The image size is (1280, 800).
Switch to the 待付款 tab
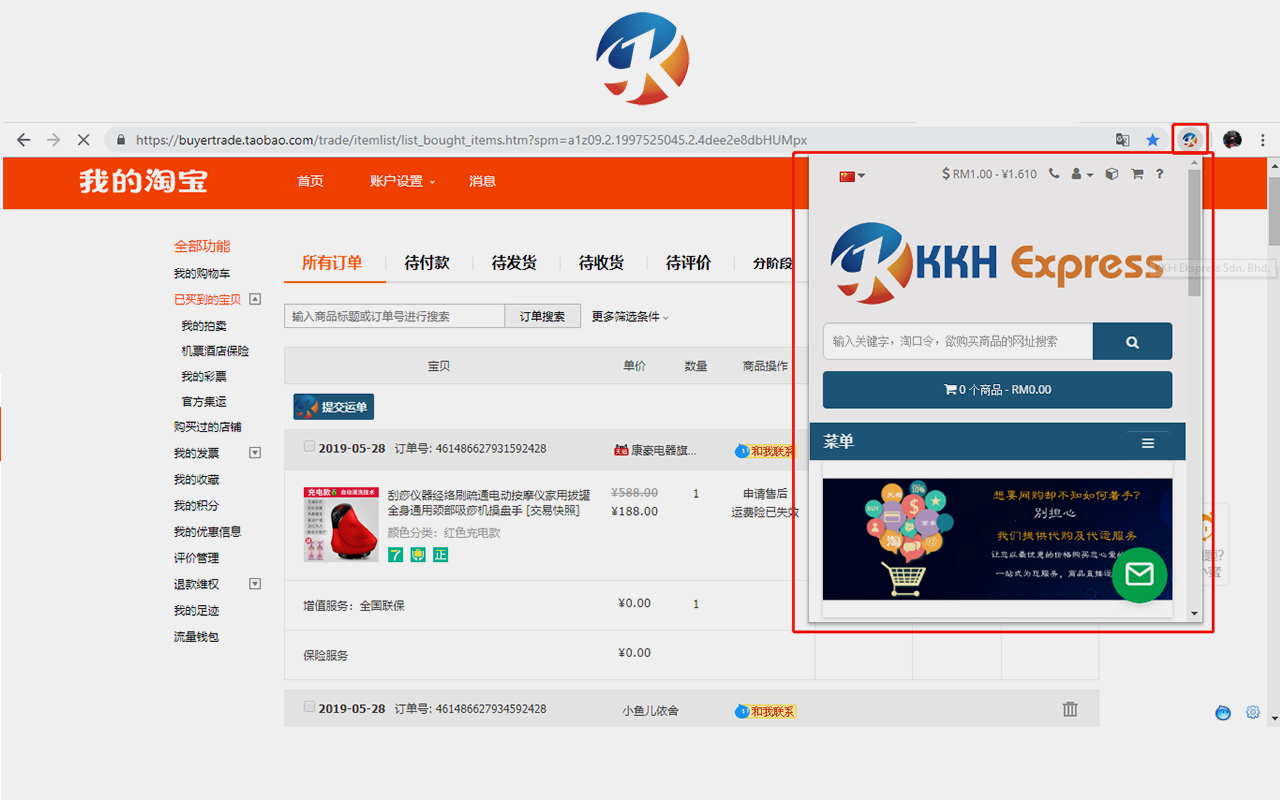[427, 263]
